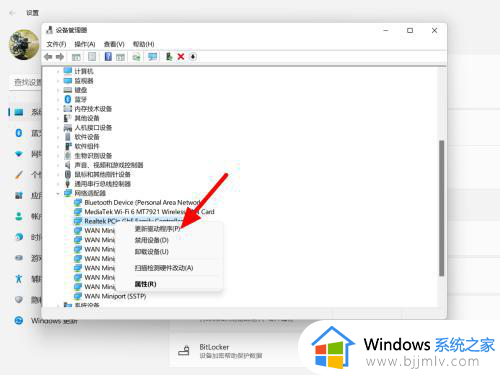Select the 声音、视频和游戏控制器 label
Screen dimensions: 500x375
(x=109, y=165)
